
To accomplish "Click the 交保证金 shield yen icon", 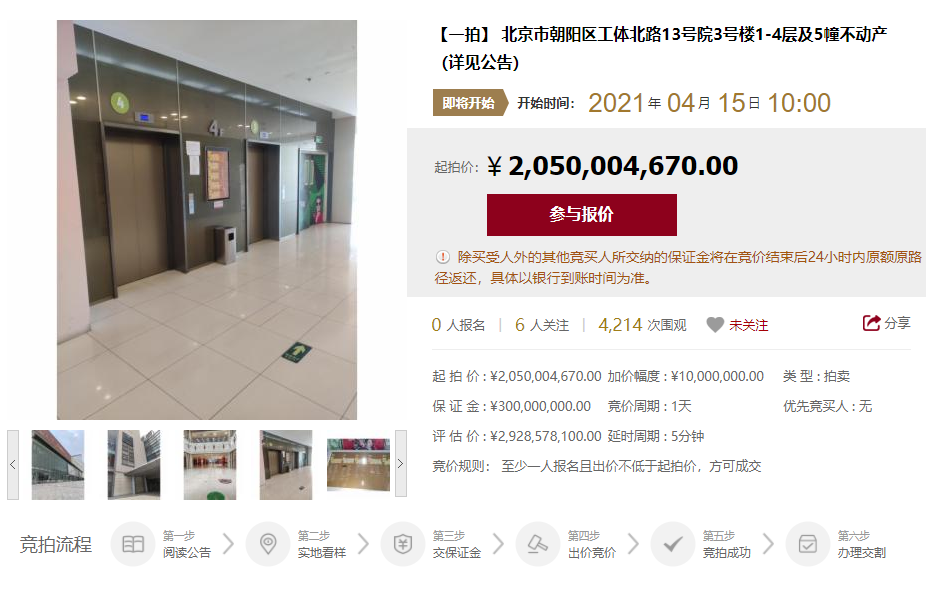I will click(x=403, y=544).
